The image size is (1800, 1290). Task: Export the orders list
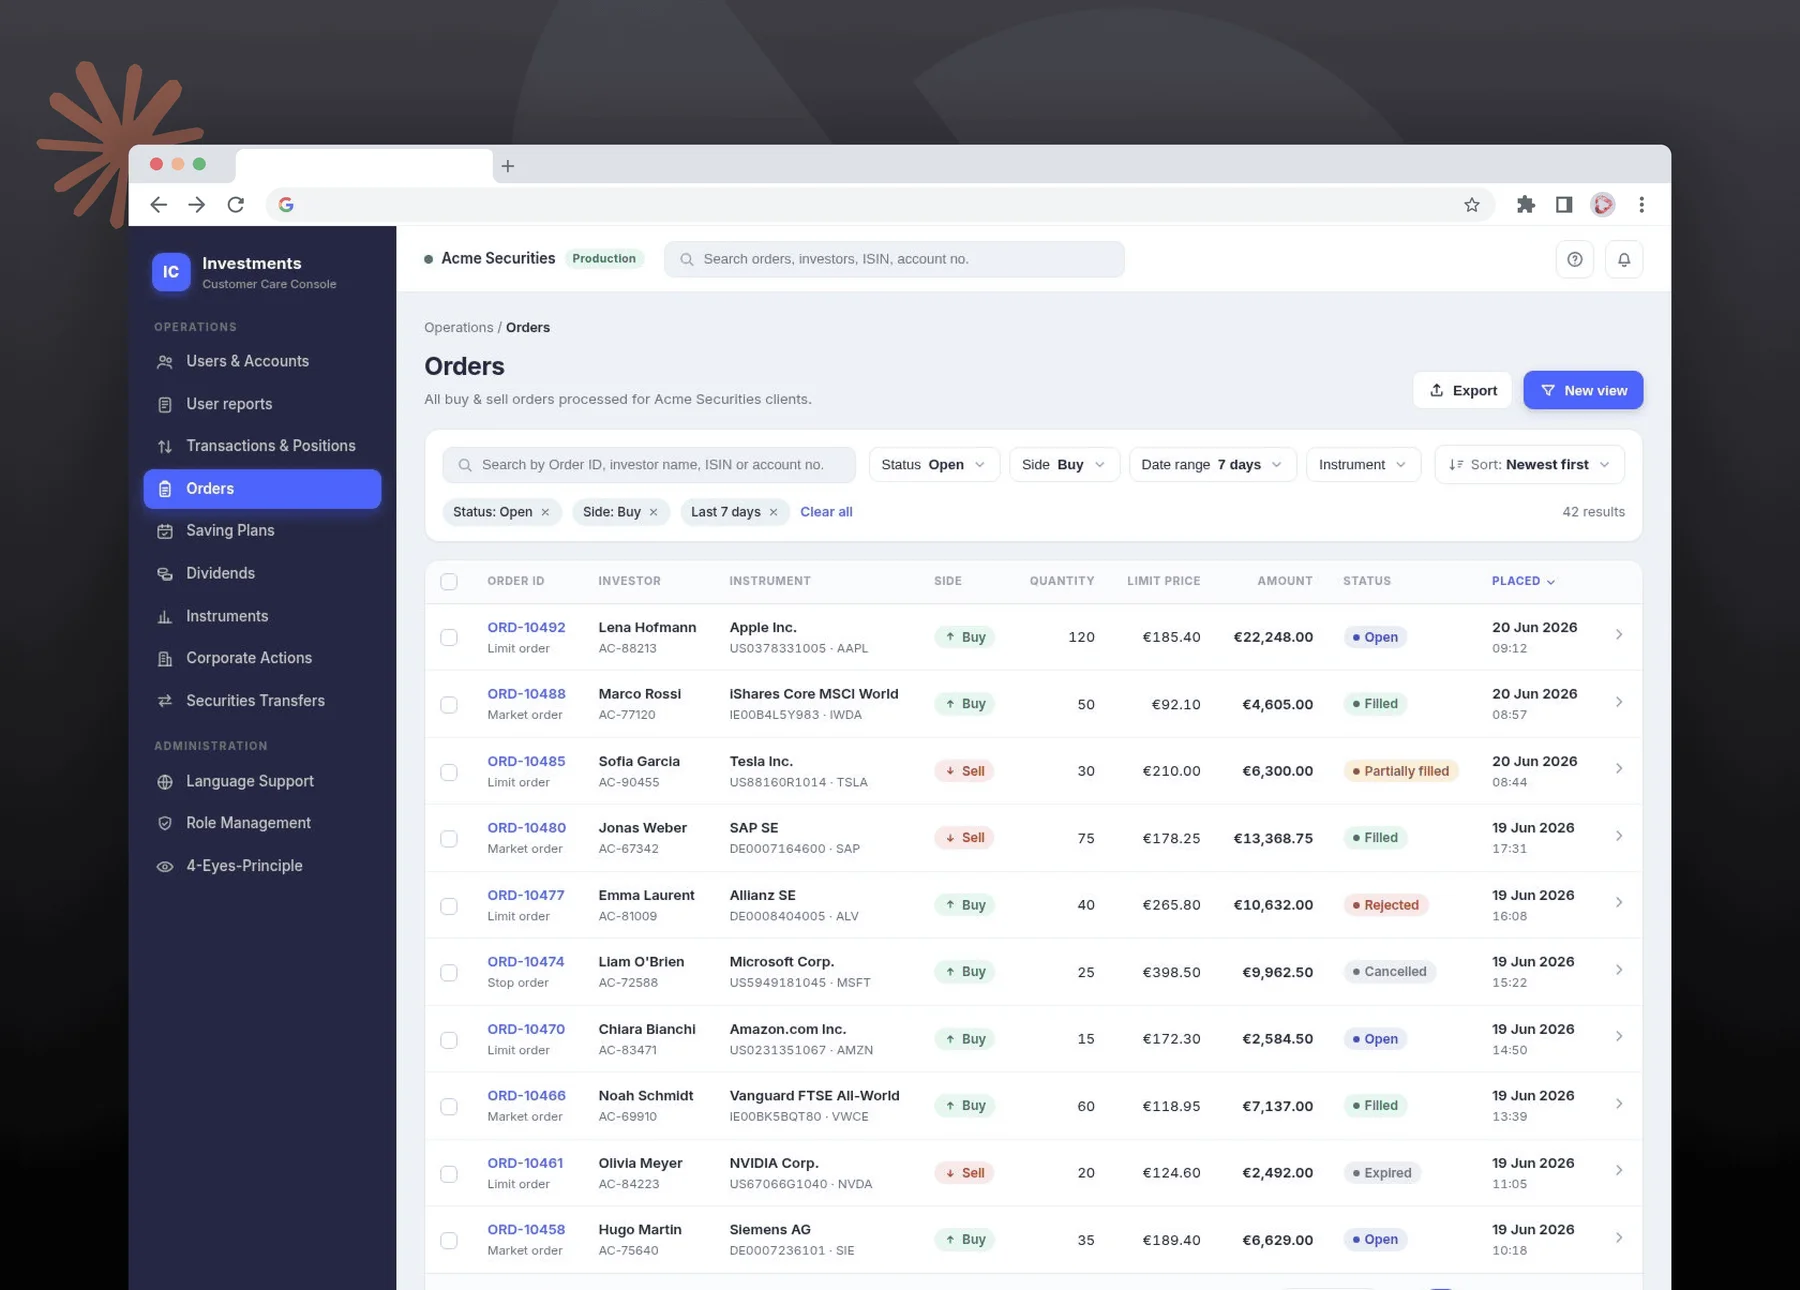pyautogui.click(x=1462, y=390)
